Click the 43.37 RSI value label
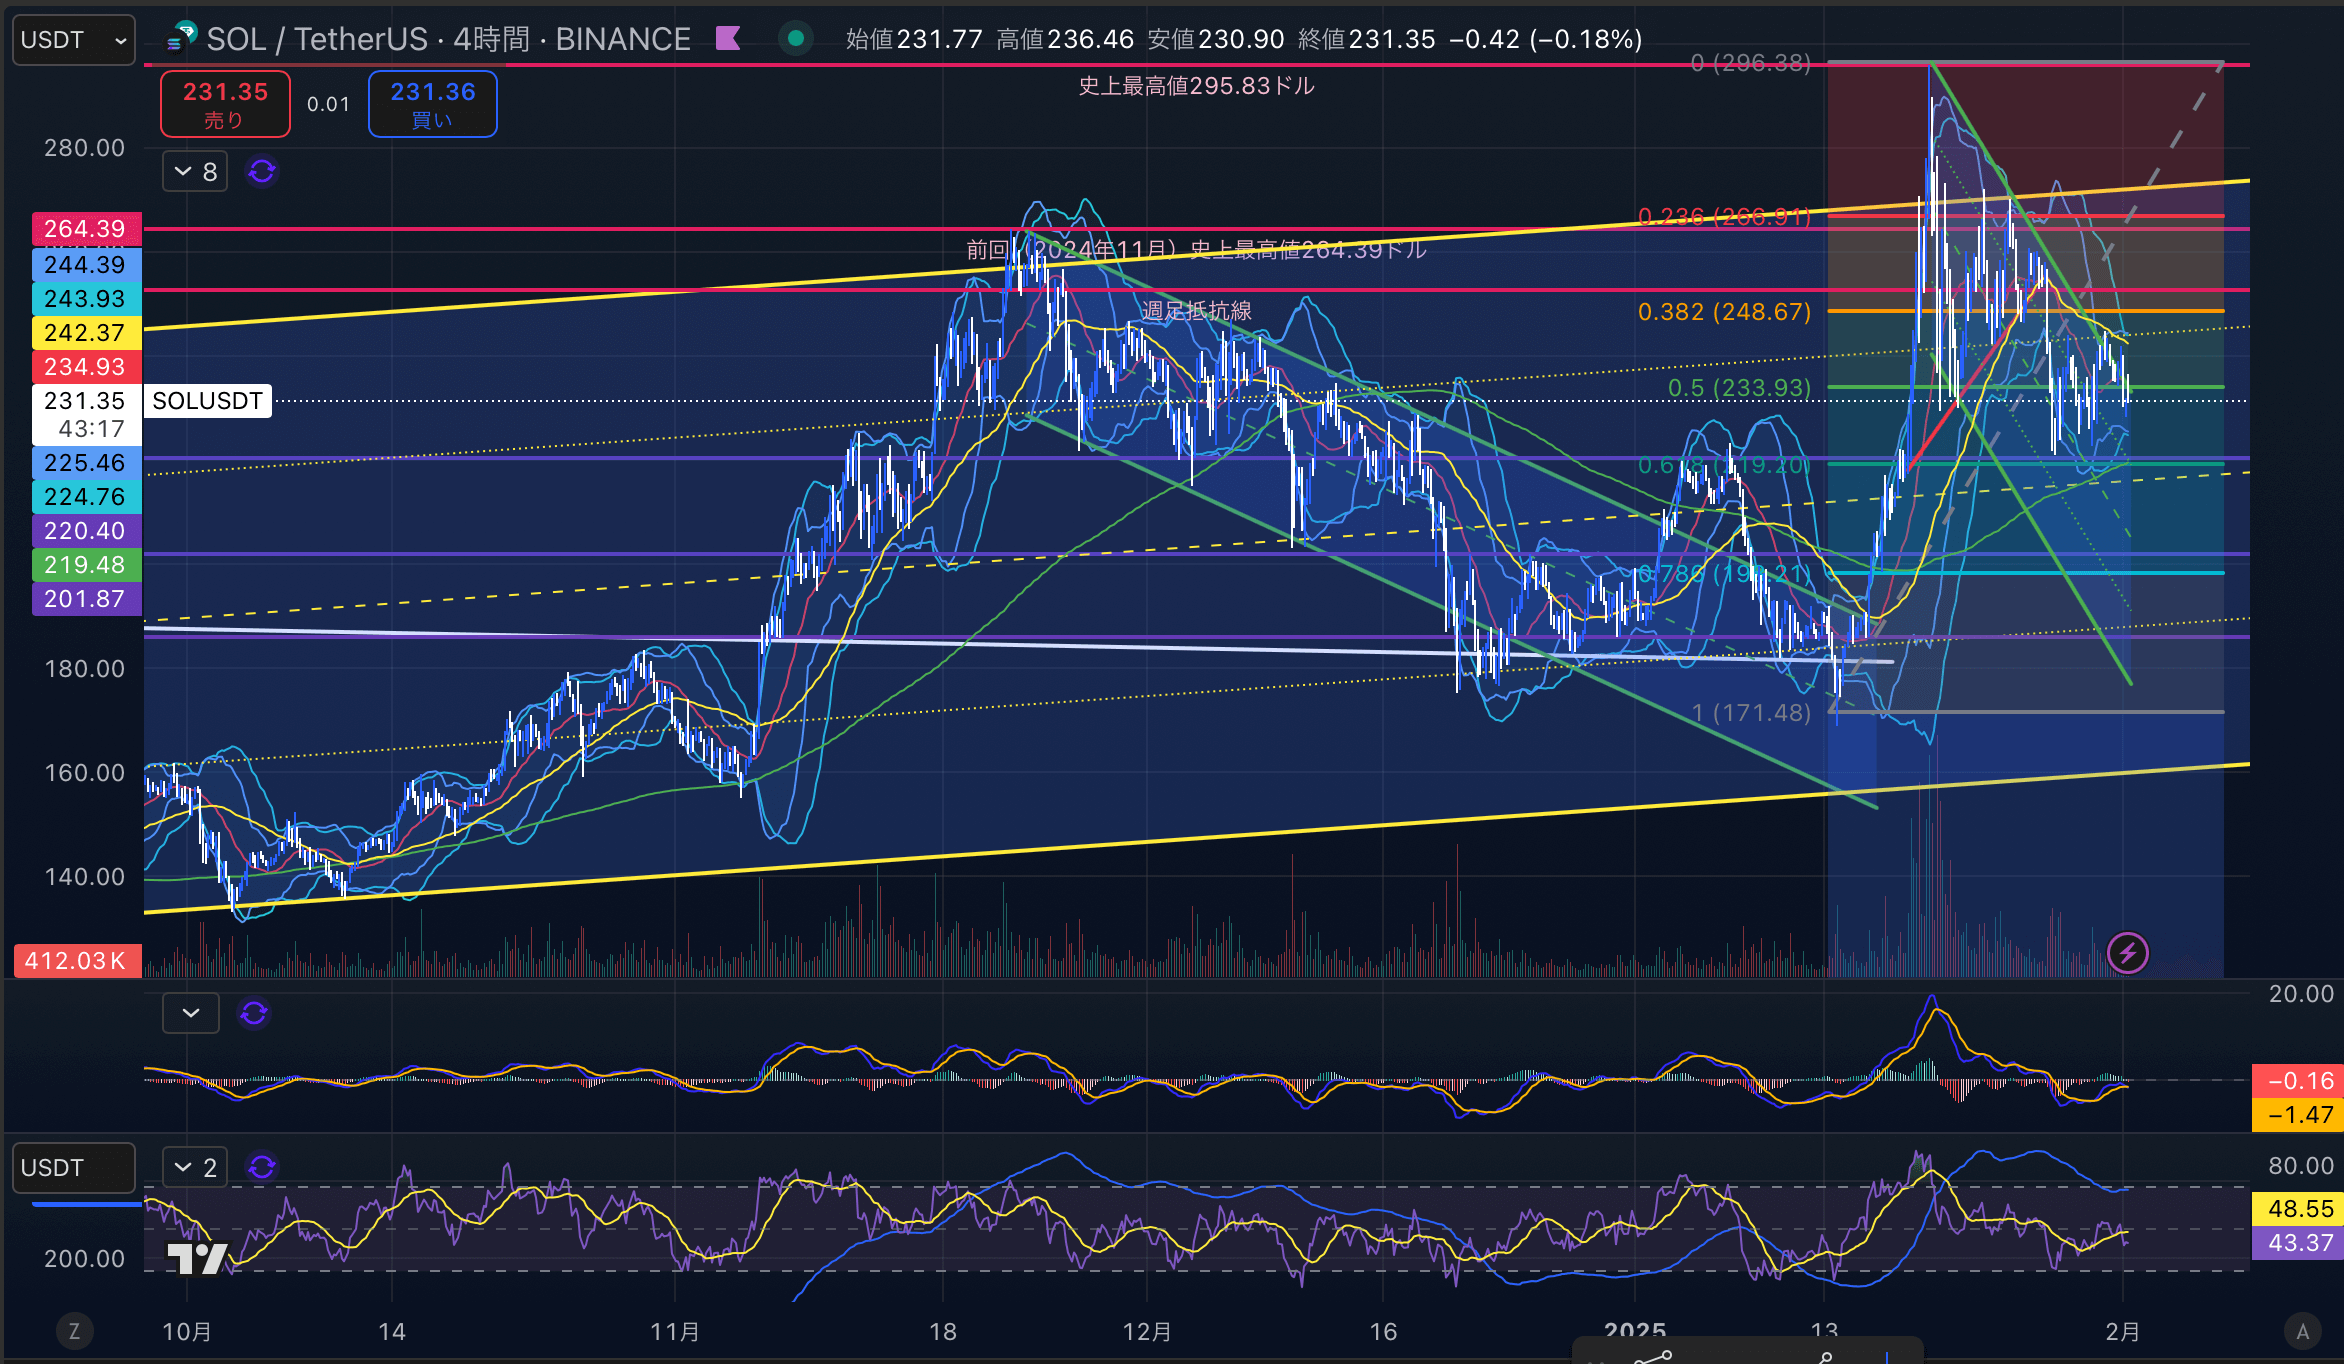Viewport: 2344px width, 1364px height. pyautogui.click(x=2298, y=1243)
